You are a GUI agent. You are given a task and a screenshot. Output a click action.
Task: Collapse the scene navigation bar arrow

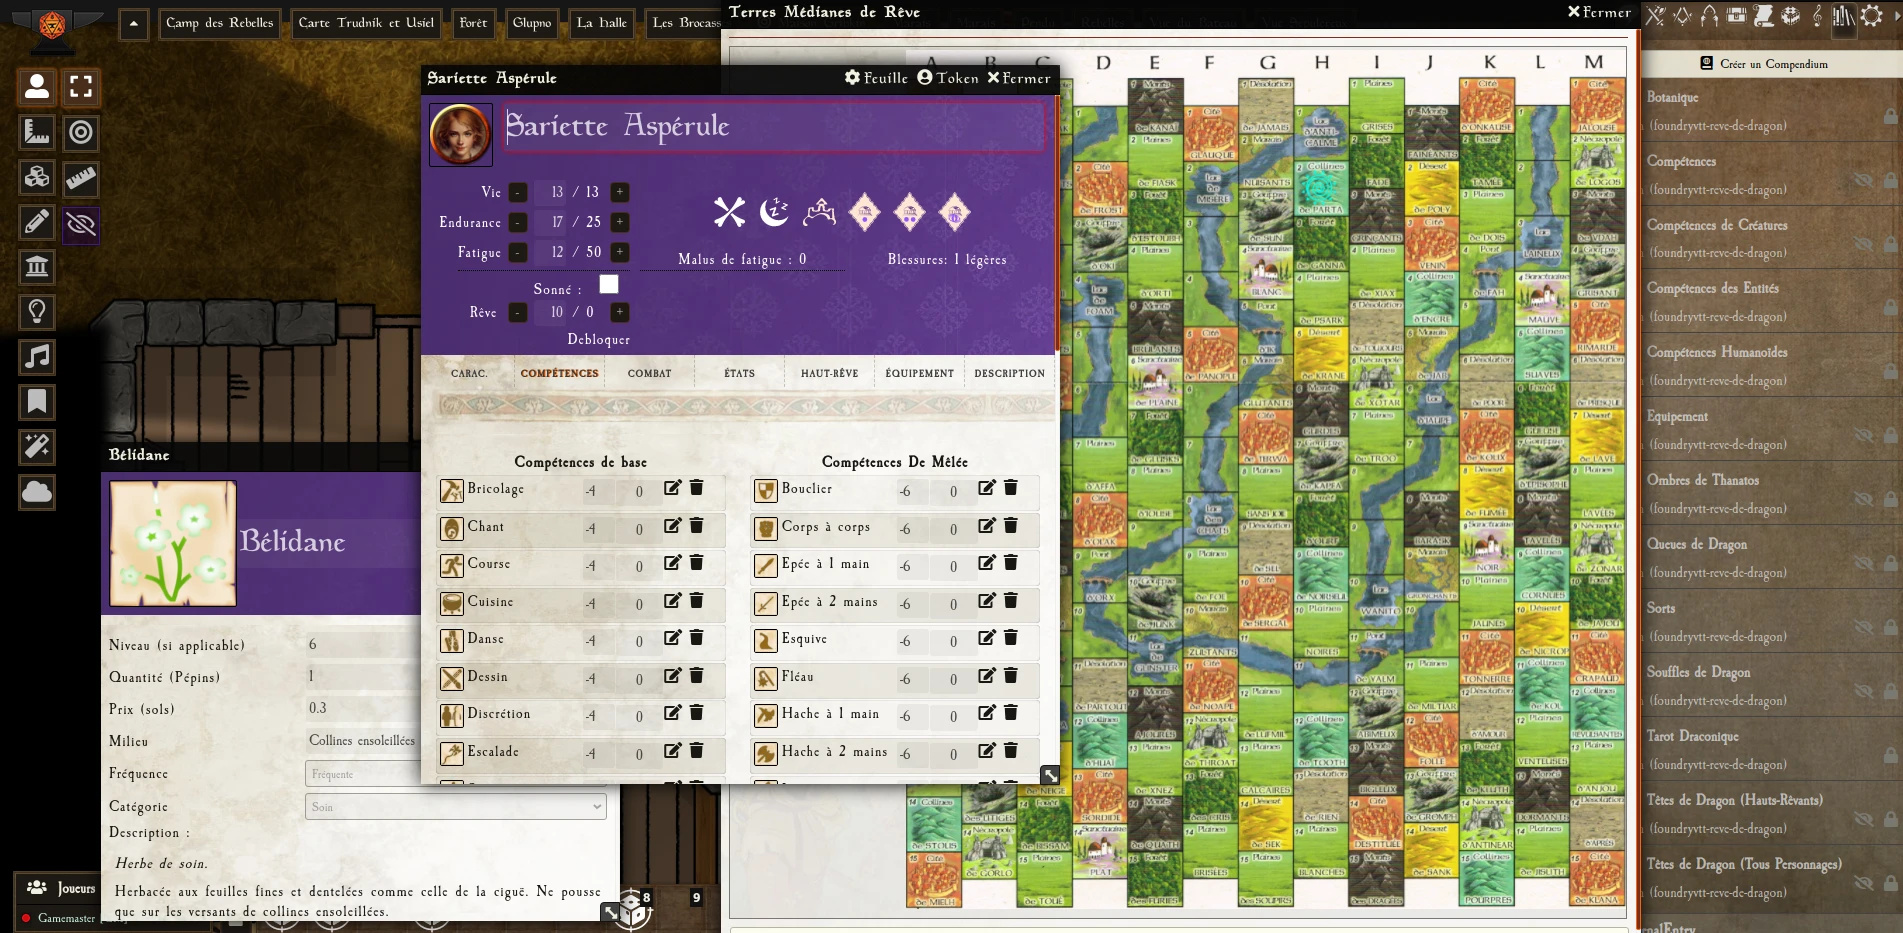[133, 24]
